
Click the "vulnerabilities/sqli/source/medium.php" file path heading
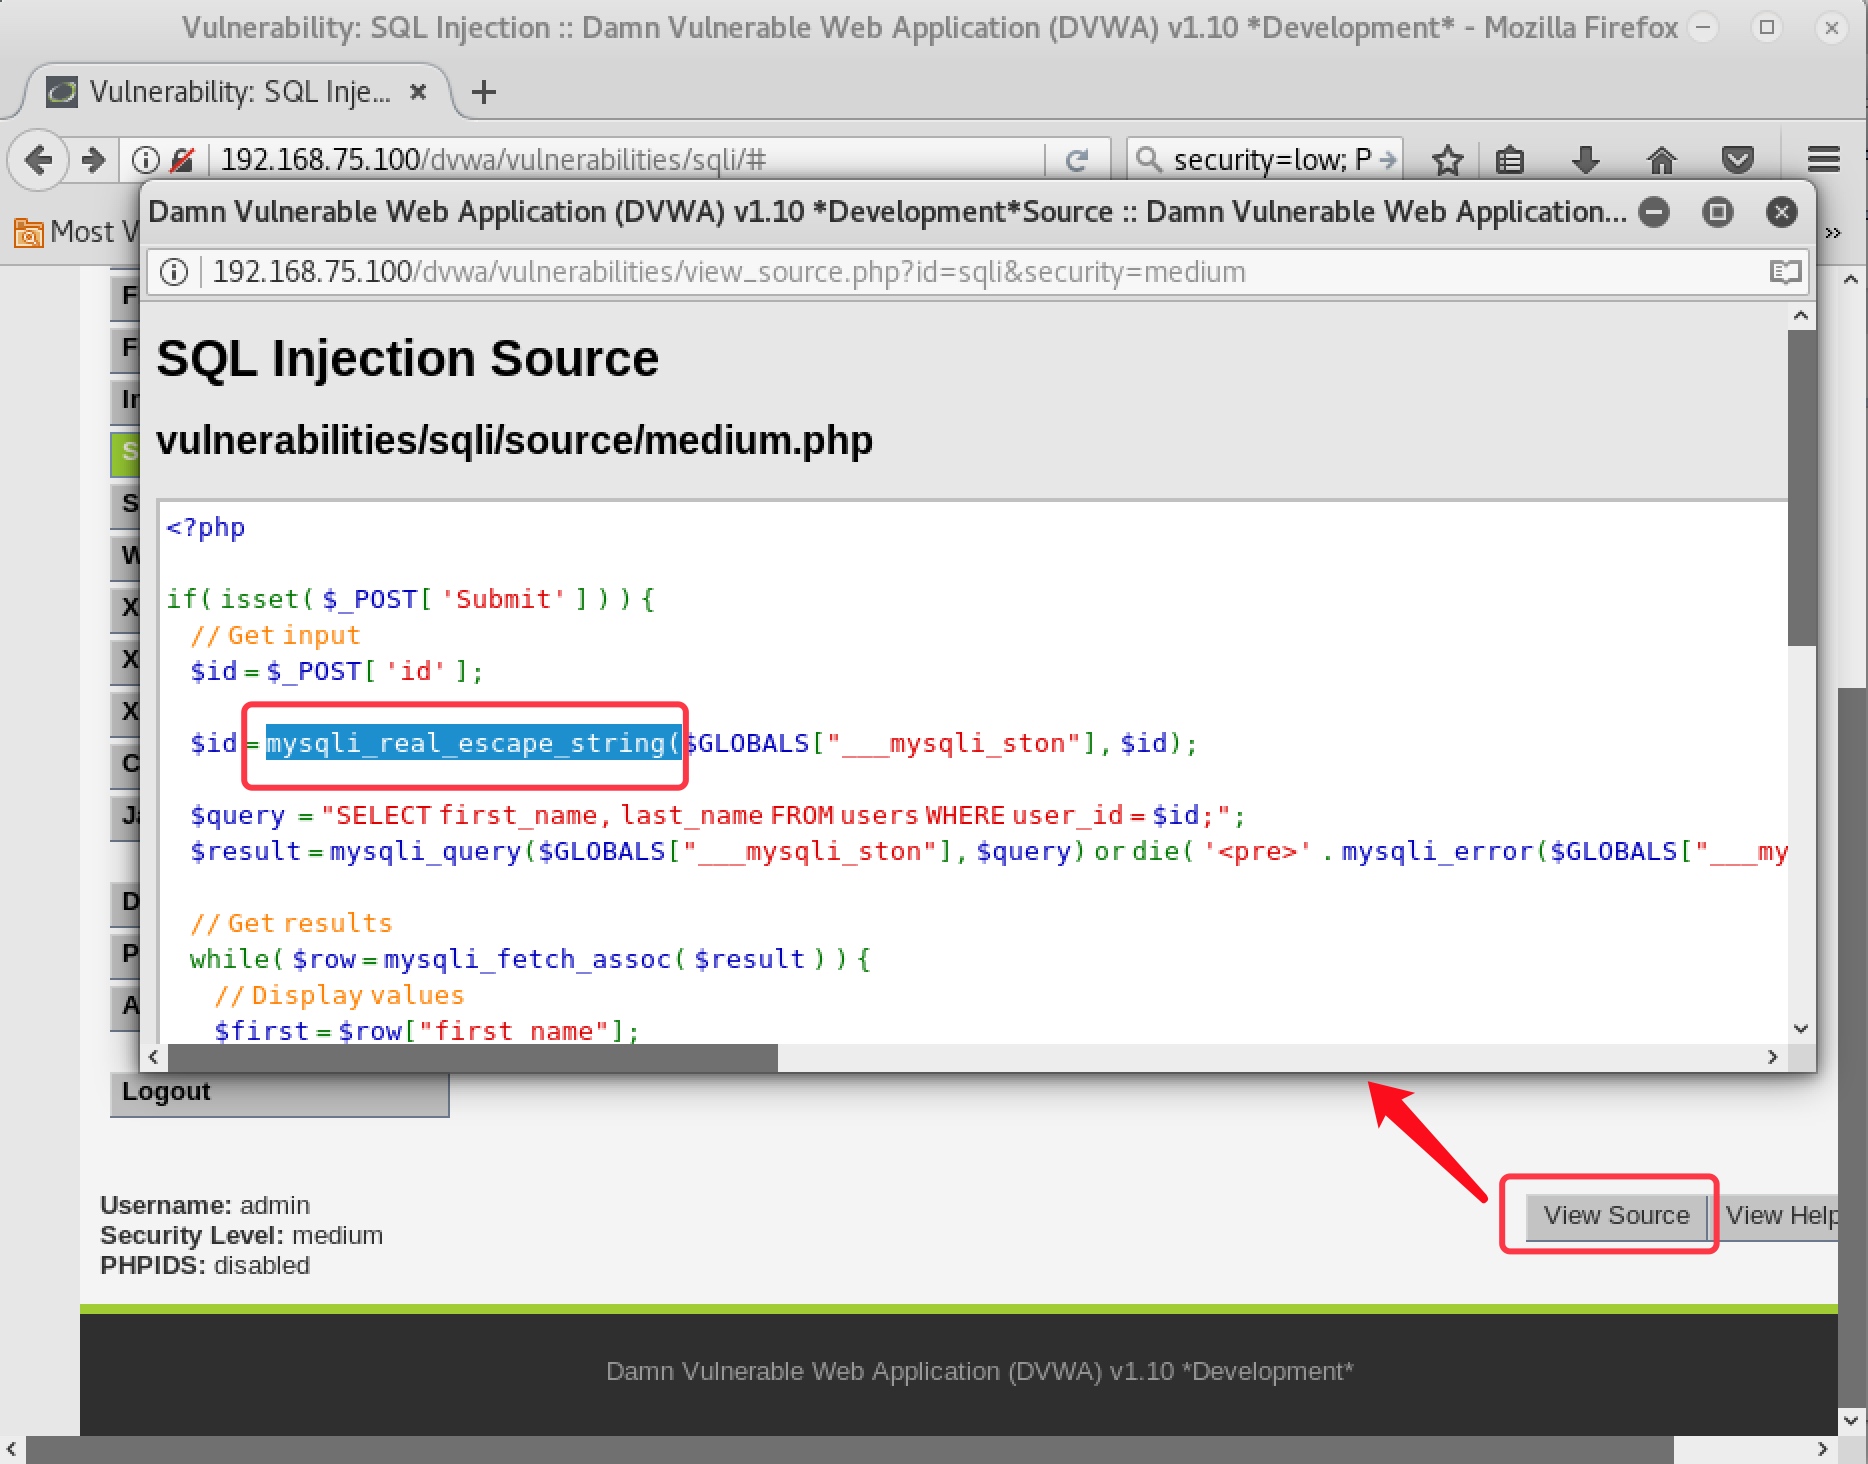[515, 440]
